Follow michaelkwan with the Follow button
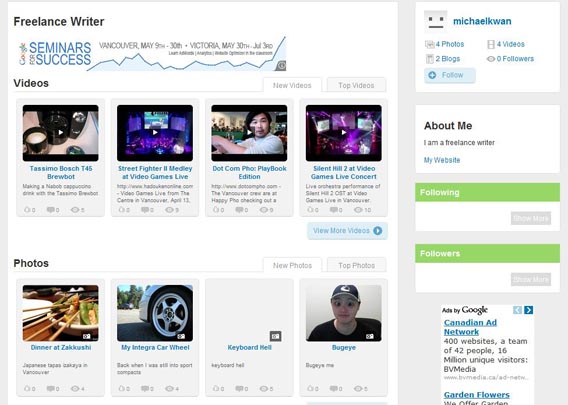This screenshot has width=568, height=405. [450, 75]
